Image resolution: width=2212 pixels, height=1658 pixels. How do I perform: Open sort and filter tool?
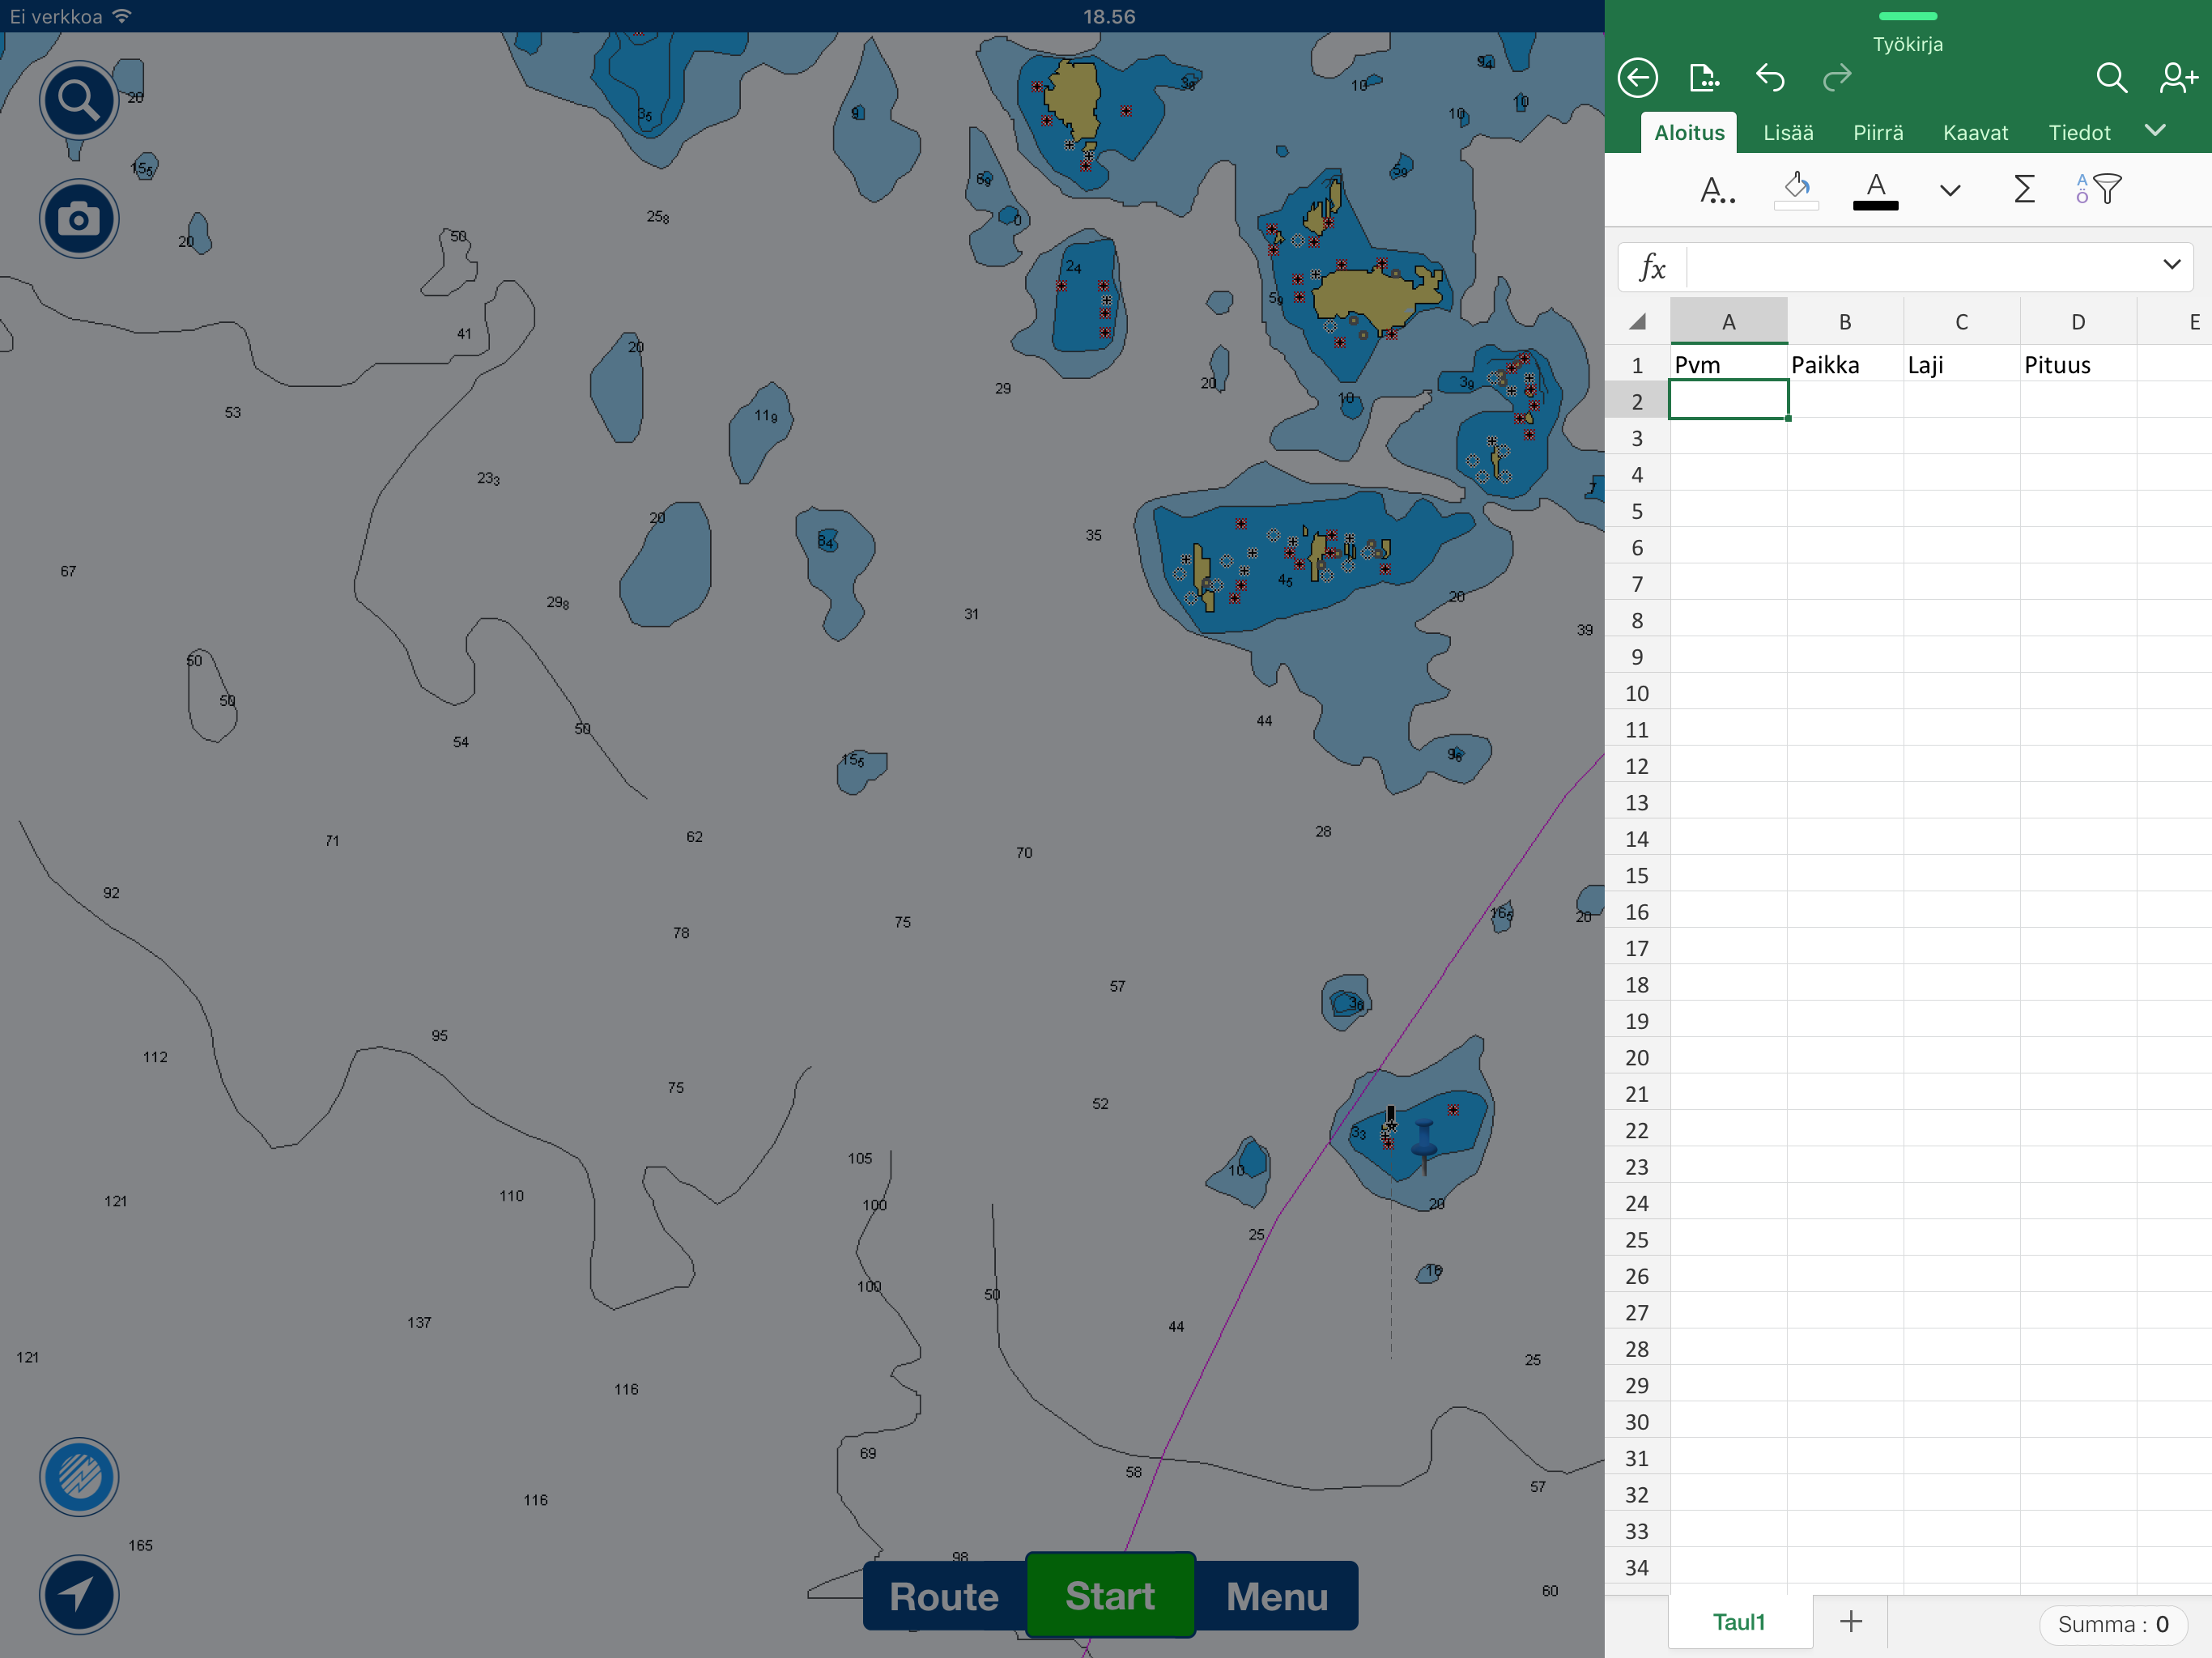pos(2098,189)
